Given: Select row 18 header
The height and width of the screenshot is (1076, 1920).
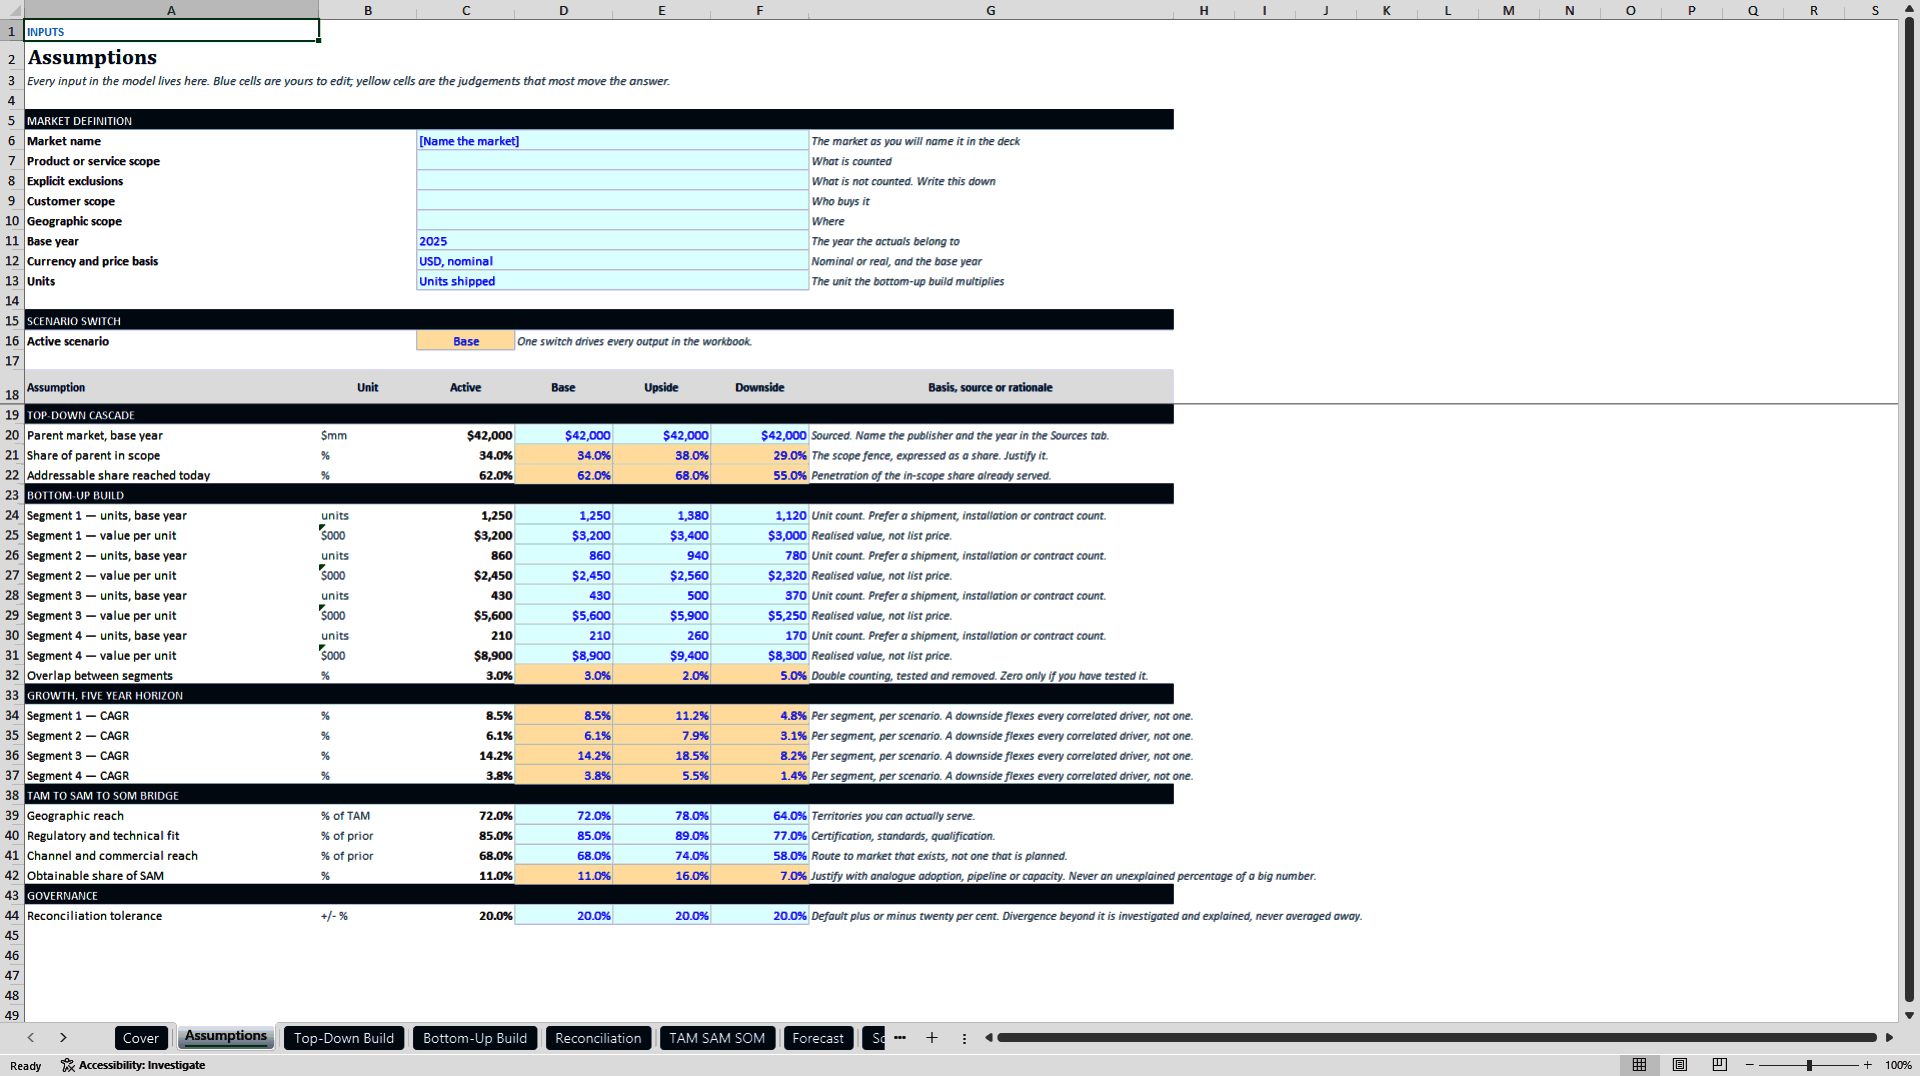Looking at the screenshot, I should 12,387.
